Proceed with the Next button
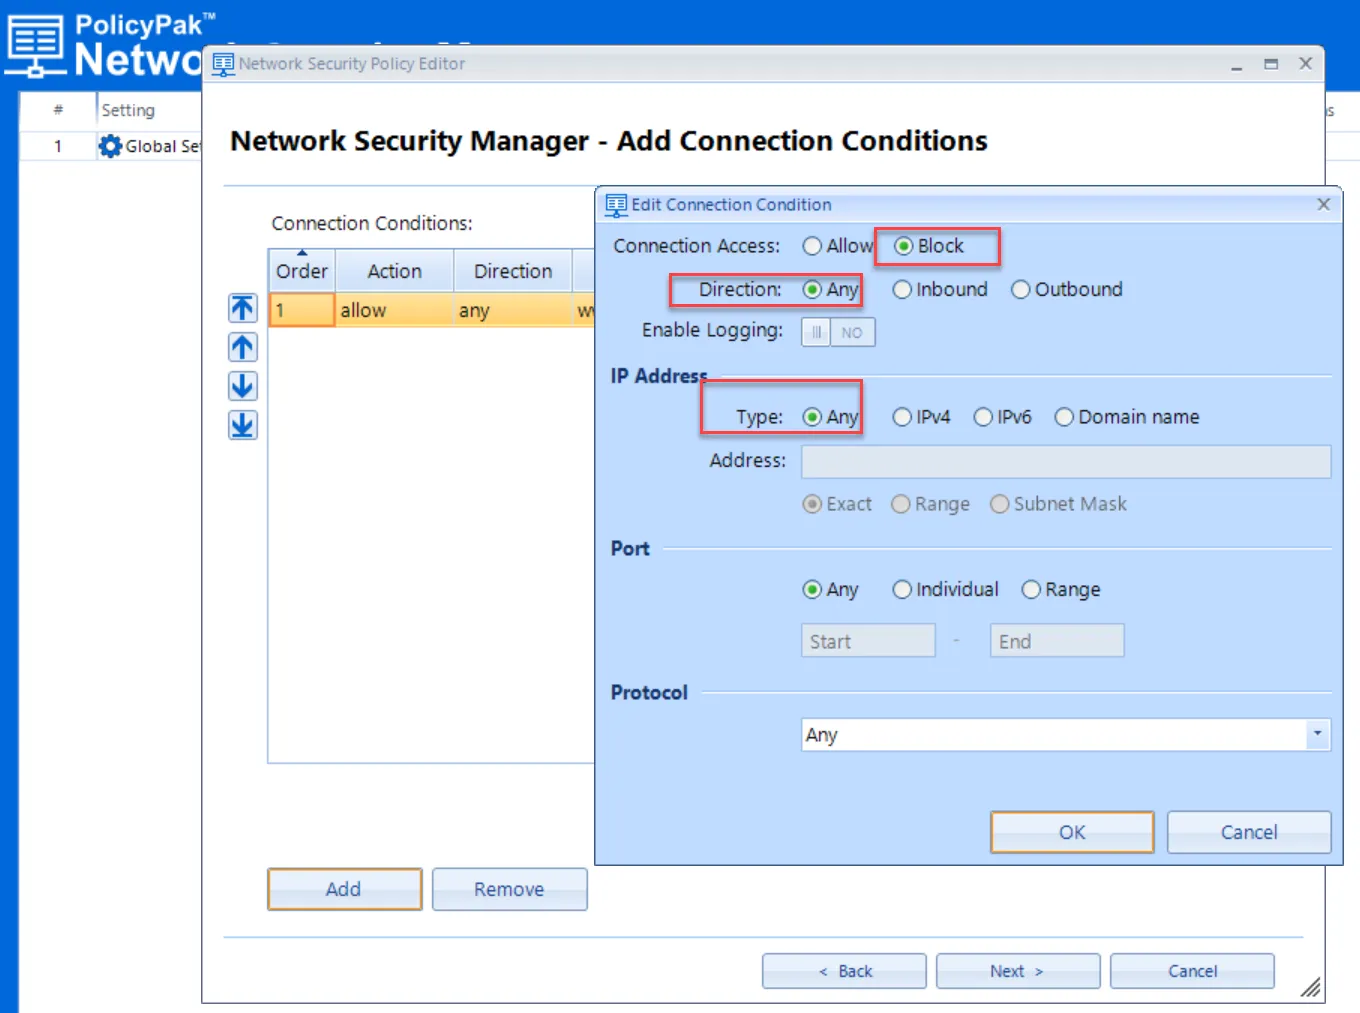 (x=1018, y=971)
